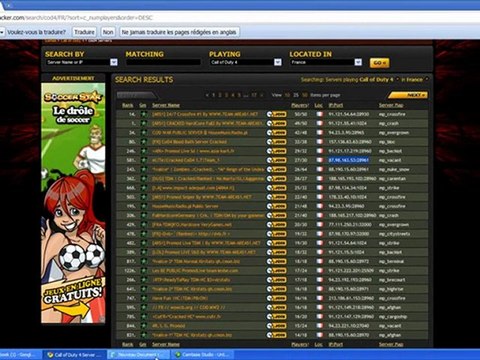
Task: Join the rank 478 mp_citystreets server
Action: (x=276, y=234)
